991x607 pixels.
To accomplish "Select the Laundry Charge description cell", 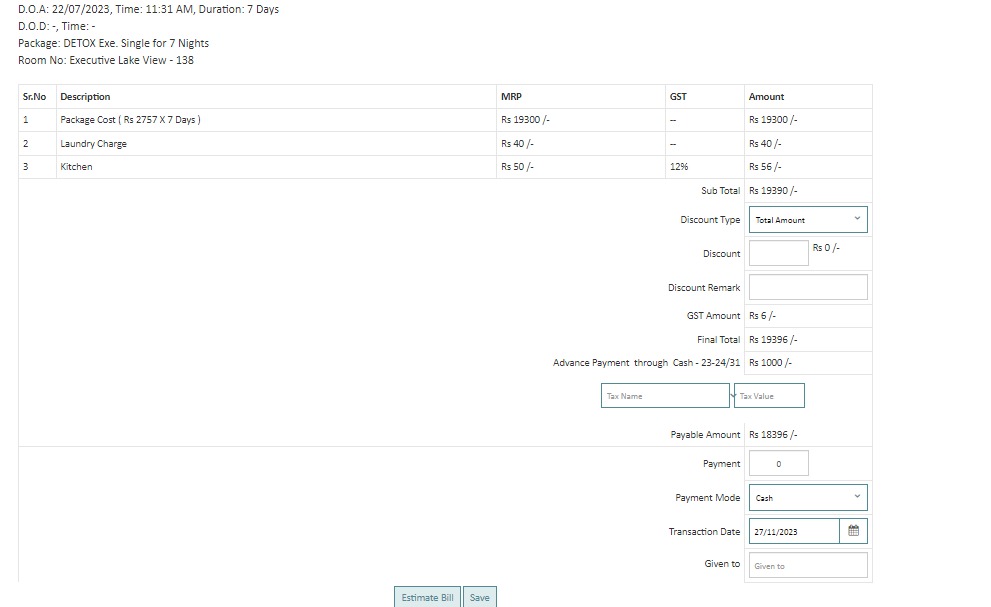I will pos(276,144).
